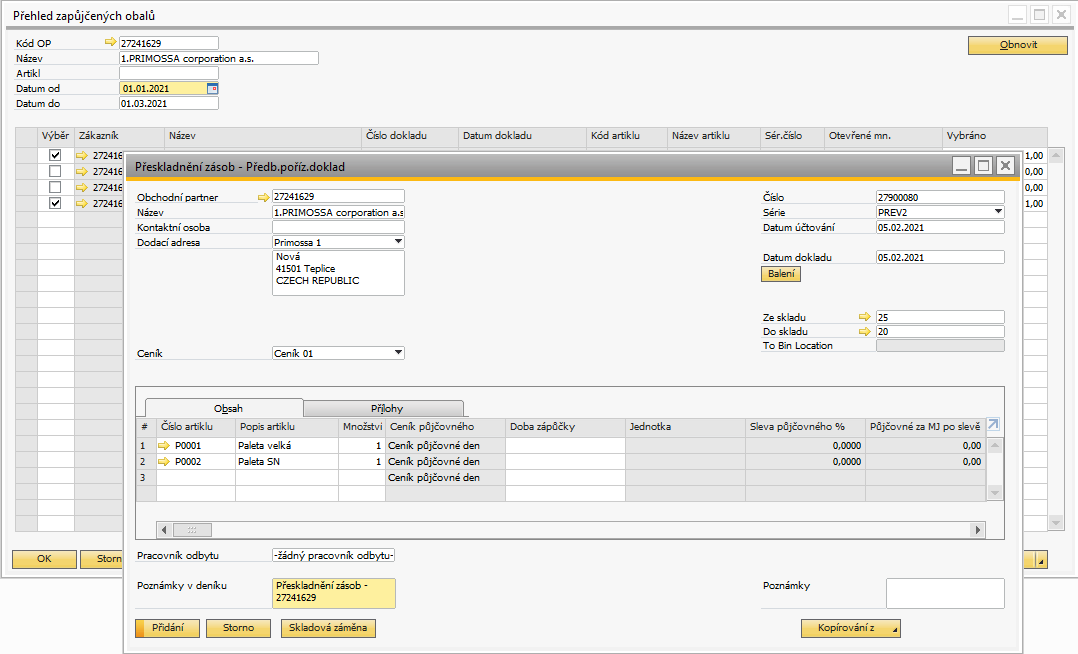Click the overview table scroll-up arrow
This screenshot has width=1078, height=654.
[x=1055, y=156]
